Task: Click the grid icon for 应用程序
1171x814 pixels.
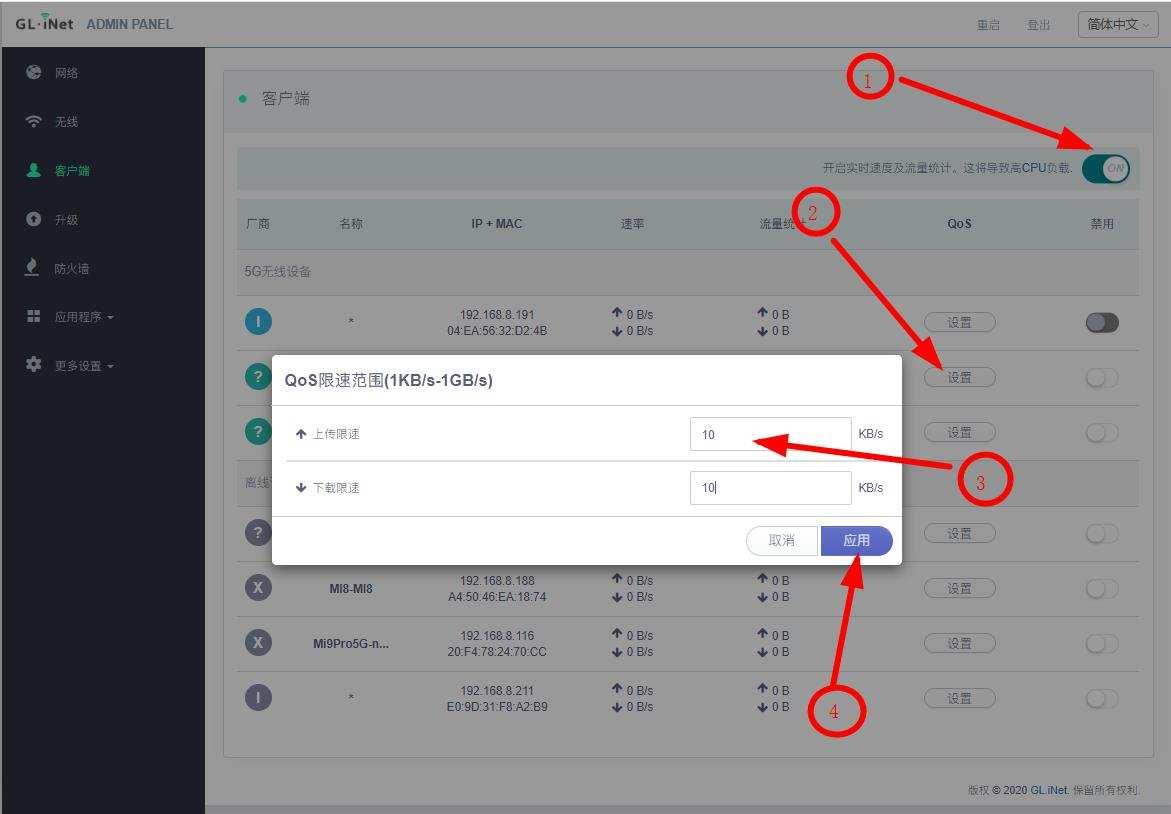Action: click(x=34, y=317)
